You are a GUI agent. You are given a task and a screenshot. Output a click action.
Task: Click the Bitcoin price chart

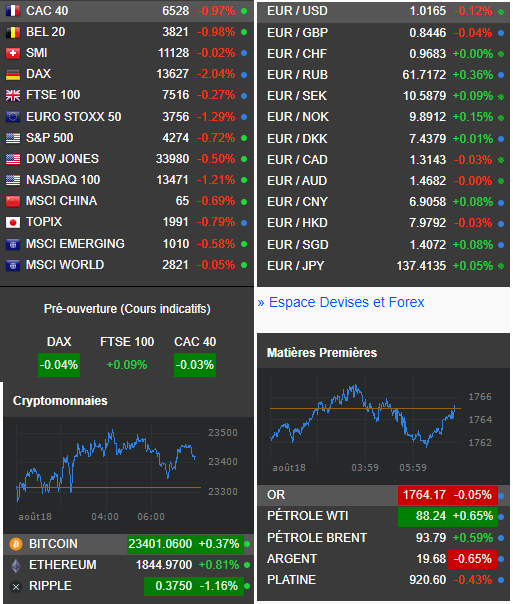tap(127, 473)
